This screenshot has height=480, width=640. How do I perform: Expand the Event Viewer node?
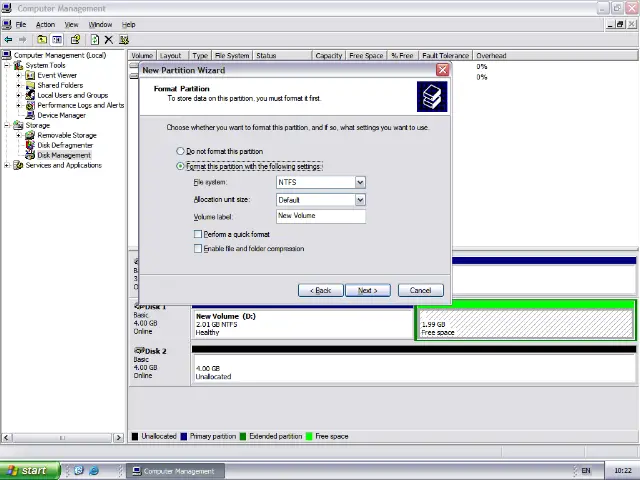click(x=18, y=76)
